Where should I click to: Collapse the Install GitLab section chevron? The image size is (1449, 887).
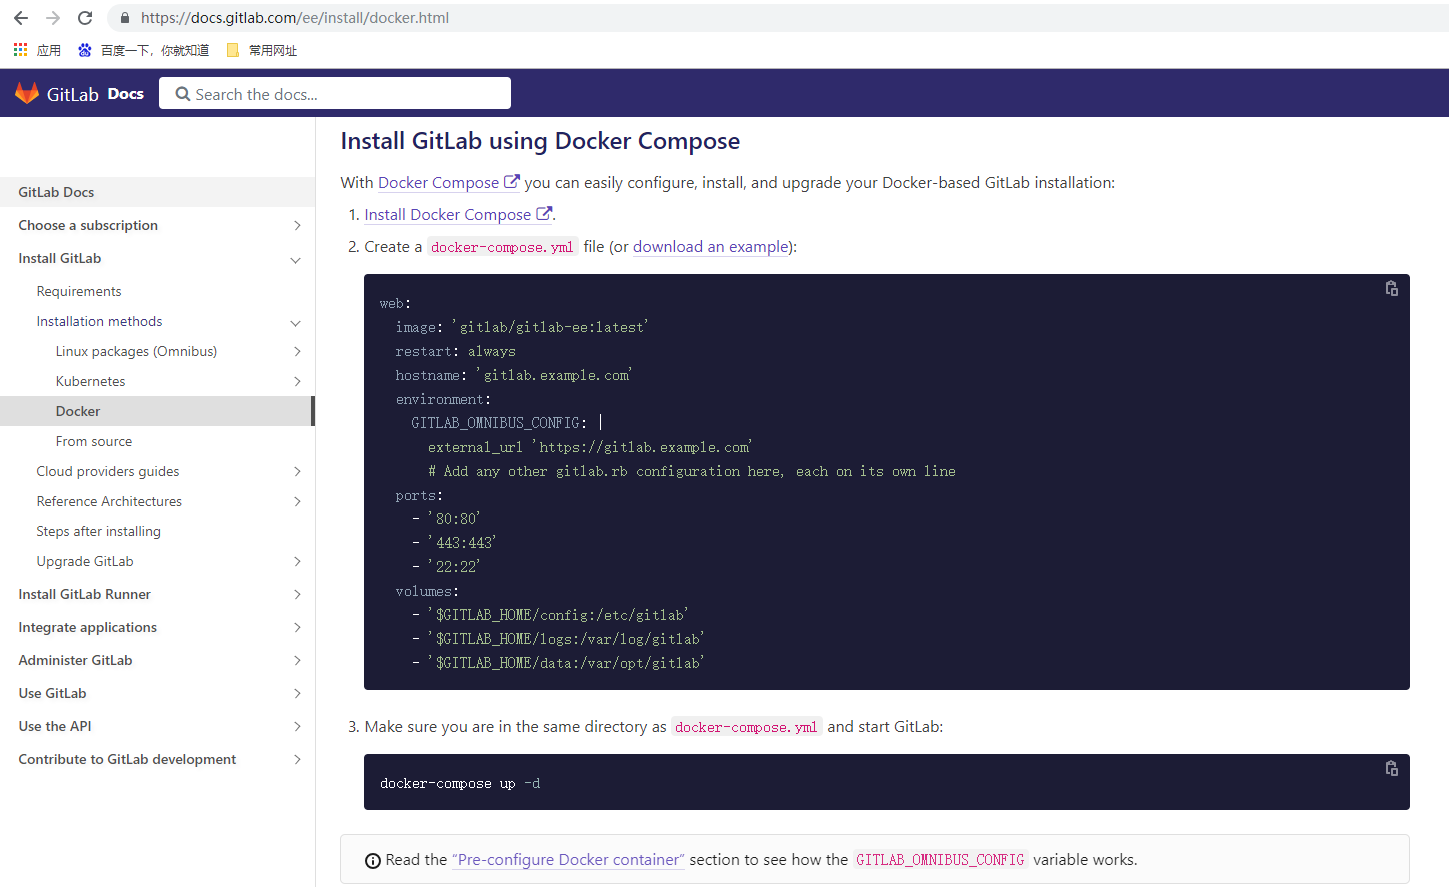(295, 260)
